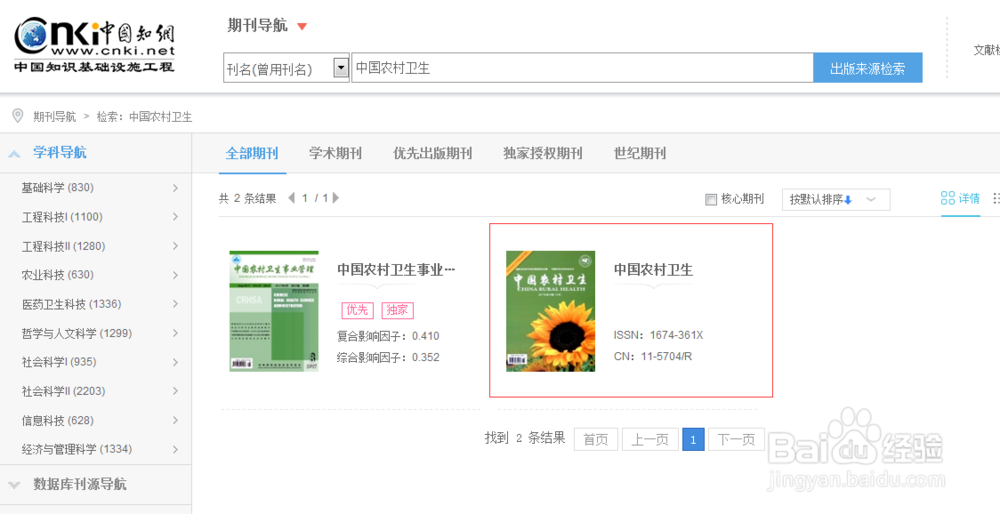Screen dimensions: 1000x514
Task: Open the 期刊导航 breadcrumb link
Action: (54, 117)
